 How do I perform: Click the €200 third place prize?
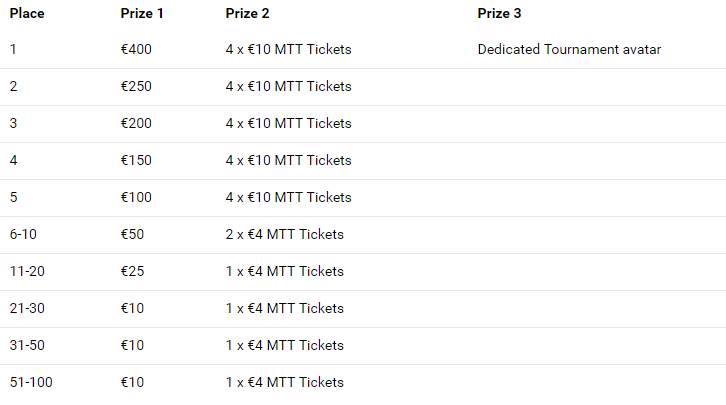[x=136, y=124]
